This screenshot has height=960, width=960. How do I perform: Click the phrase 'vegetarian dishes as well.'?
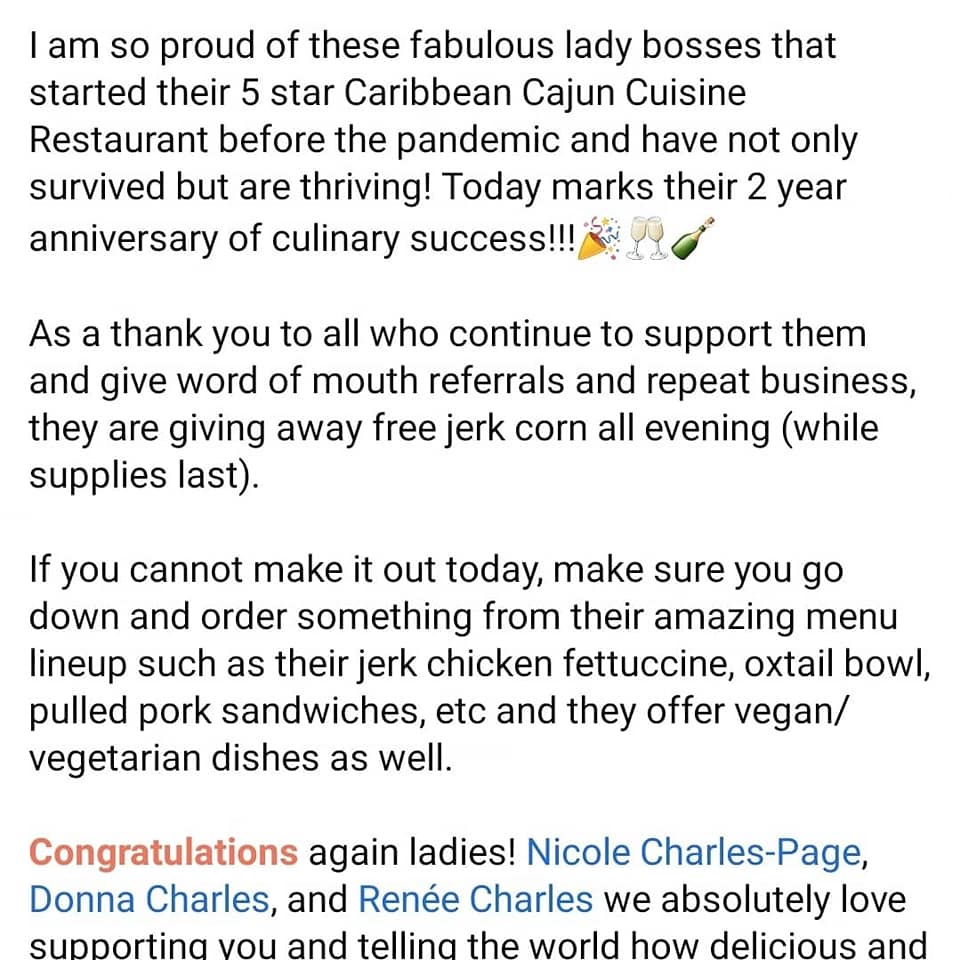tap(241, 760)
